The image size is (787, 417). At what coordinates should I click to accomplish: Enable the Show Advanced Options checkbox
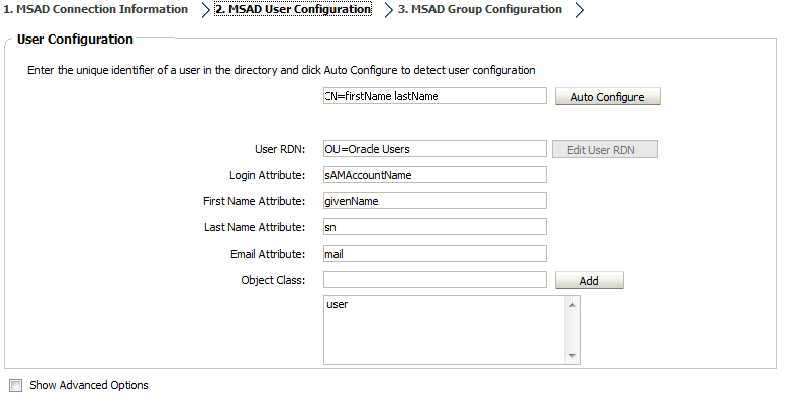click(15, 385)
